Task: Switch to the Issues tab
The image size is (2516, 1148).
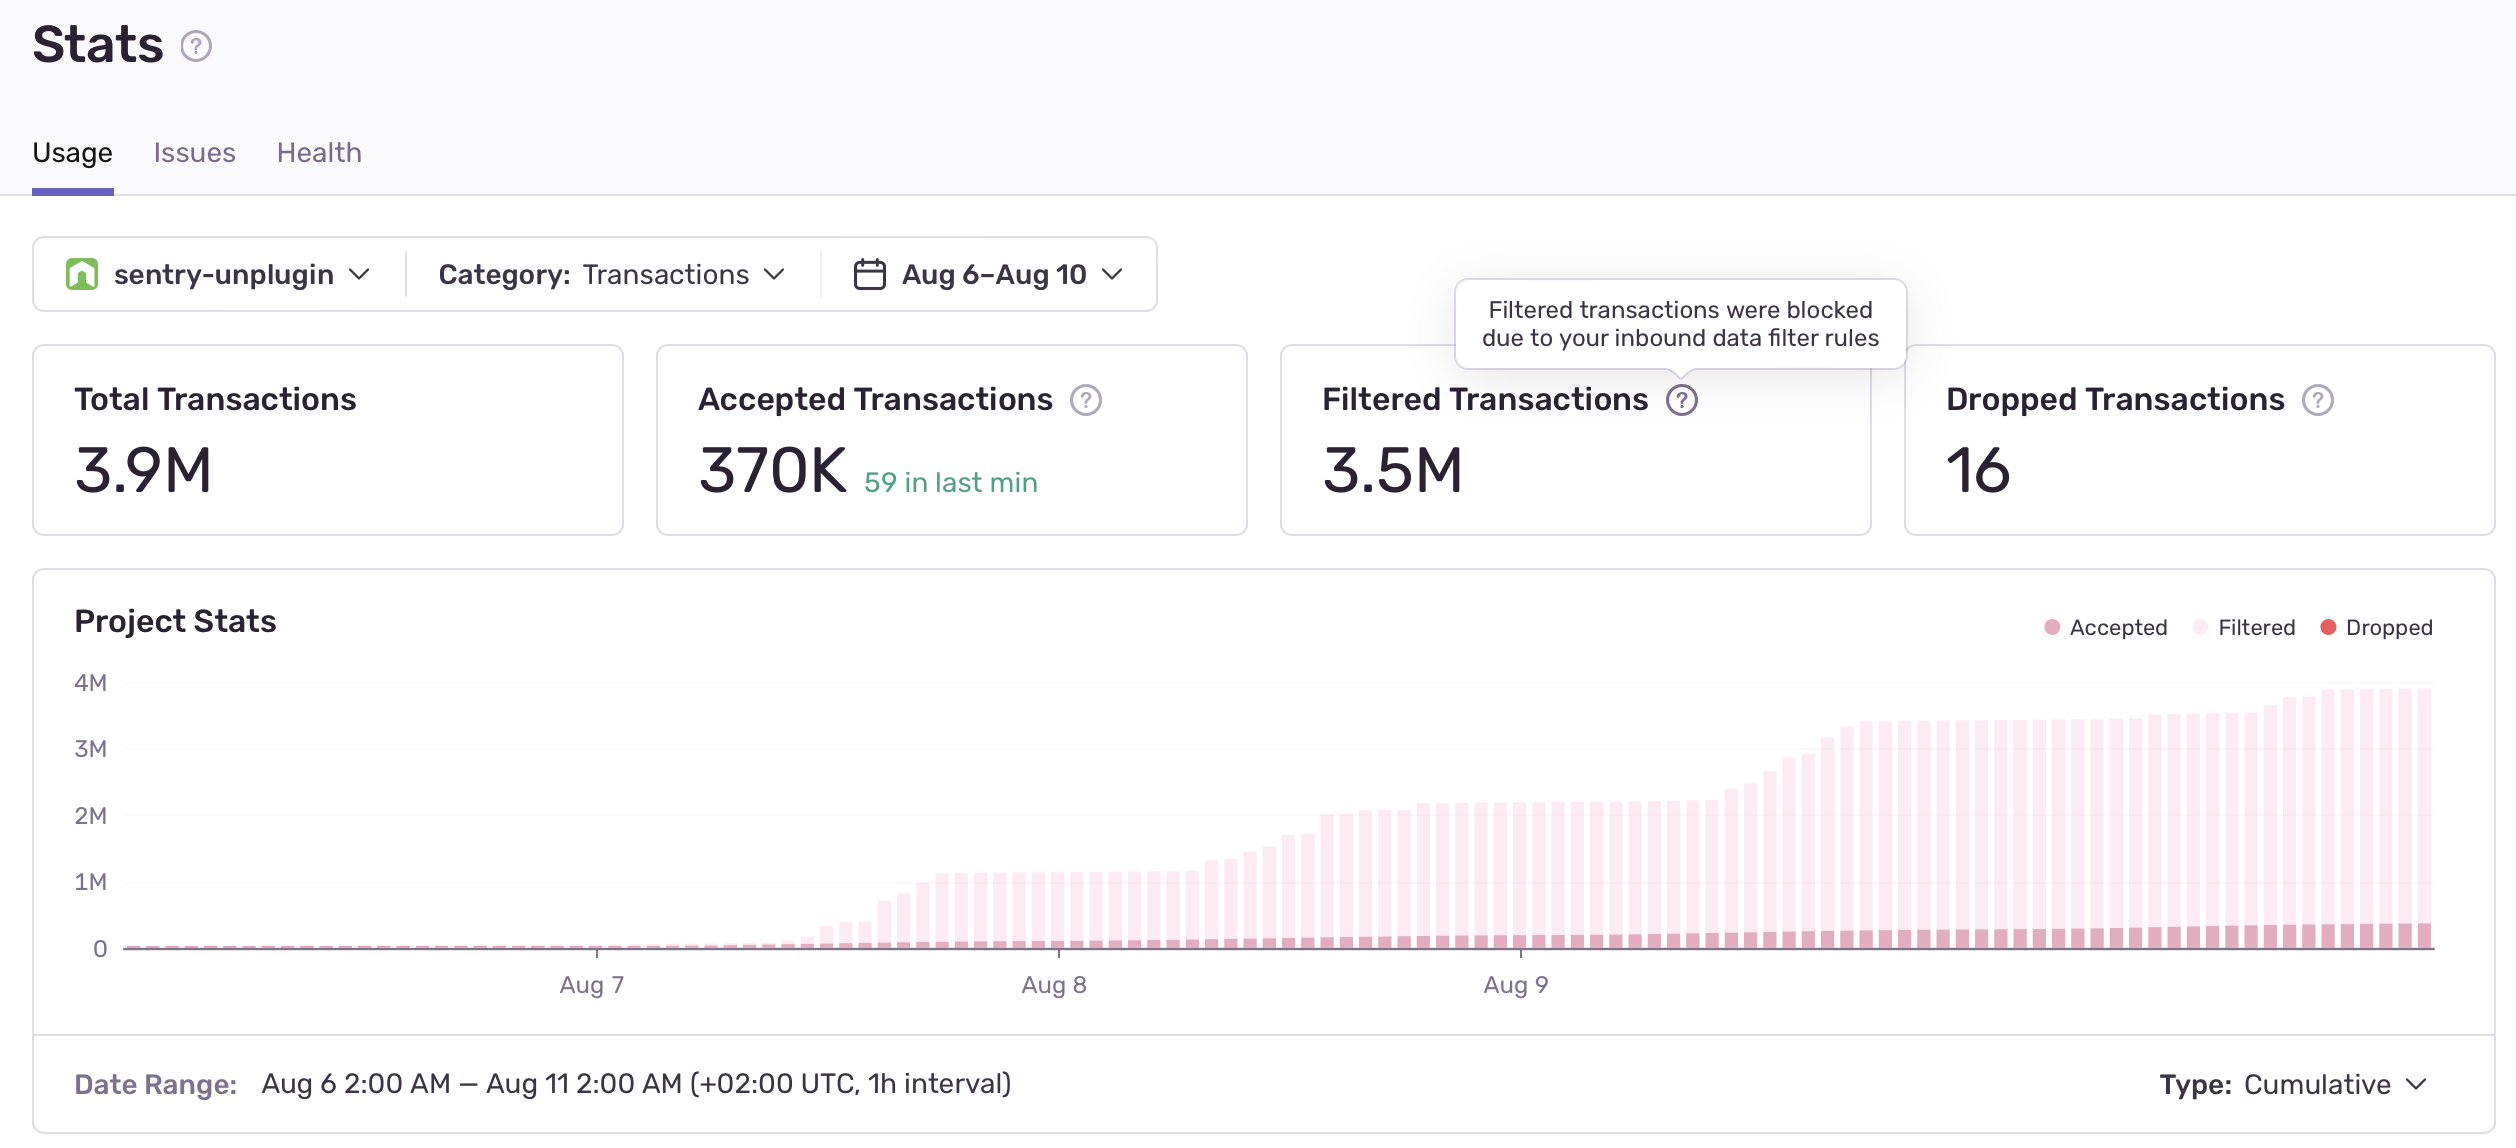Action: point(194,153)
